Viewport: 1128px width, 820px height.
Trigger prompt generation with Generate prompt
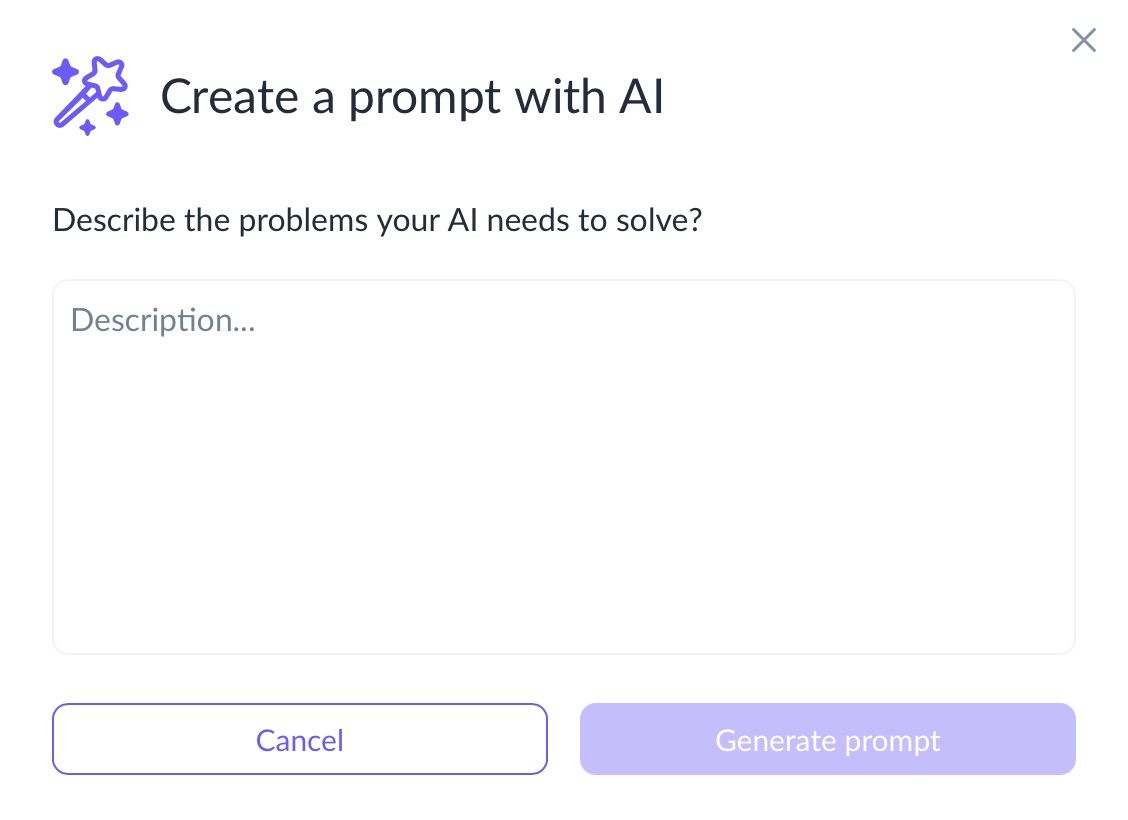tap(827, 739)
